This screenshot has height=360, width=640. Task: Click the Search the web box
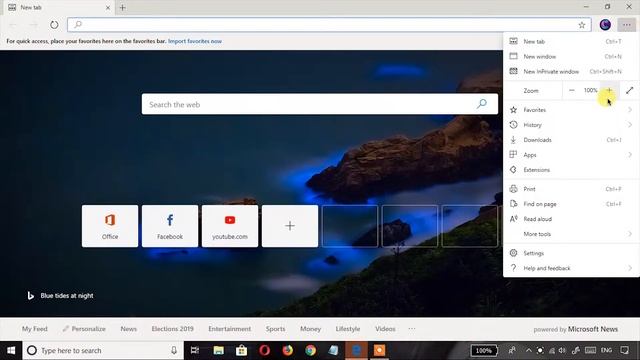[x=320, y=104]
